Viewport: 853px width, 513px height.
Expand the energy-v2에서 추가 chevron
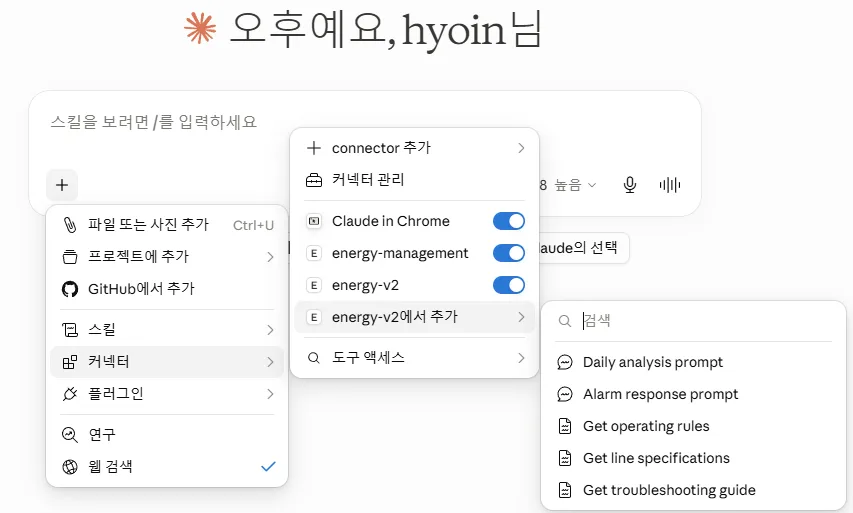521,317
